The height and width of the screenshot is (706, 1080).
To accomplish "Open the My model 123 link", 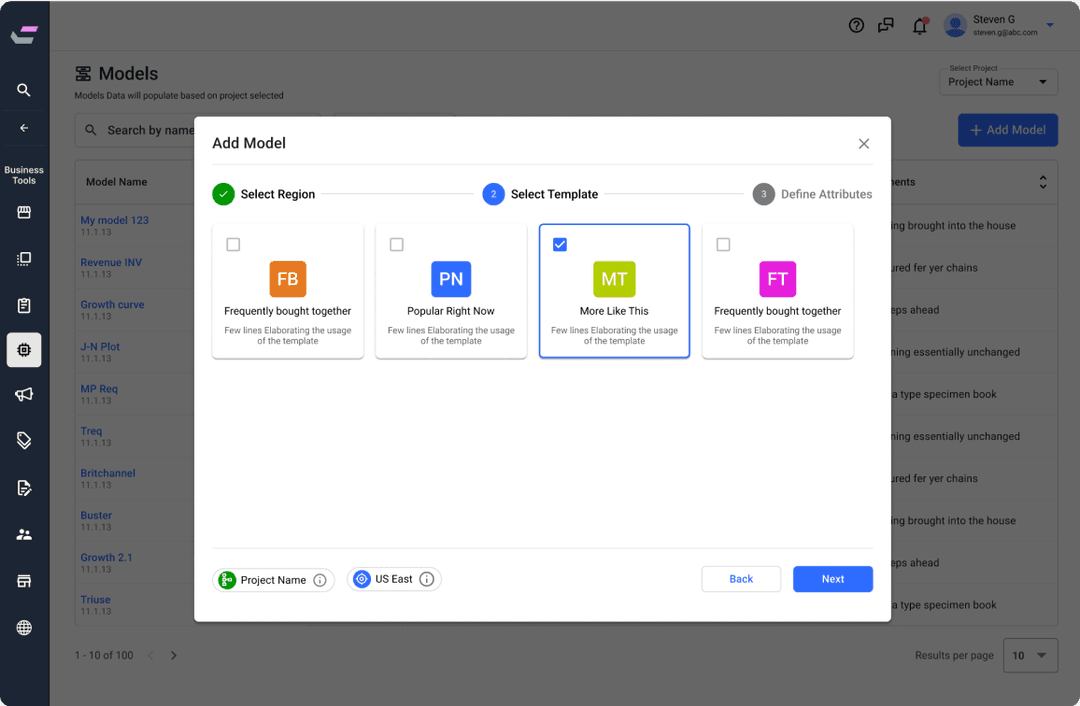I will pyautogui.click(x=114, y=220).
